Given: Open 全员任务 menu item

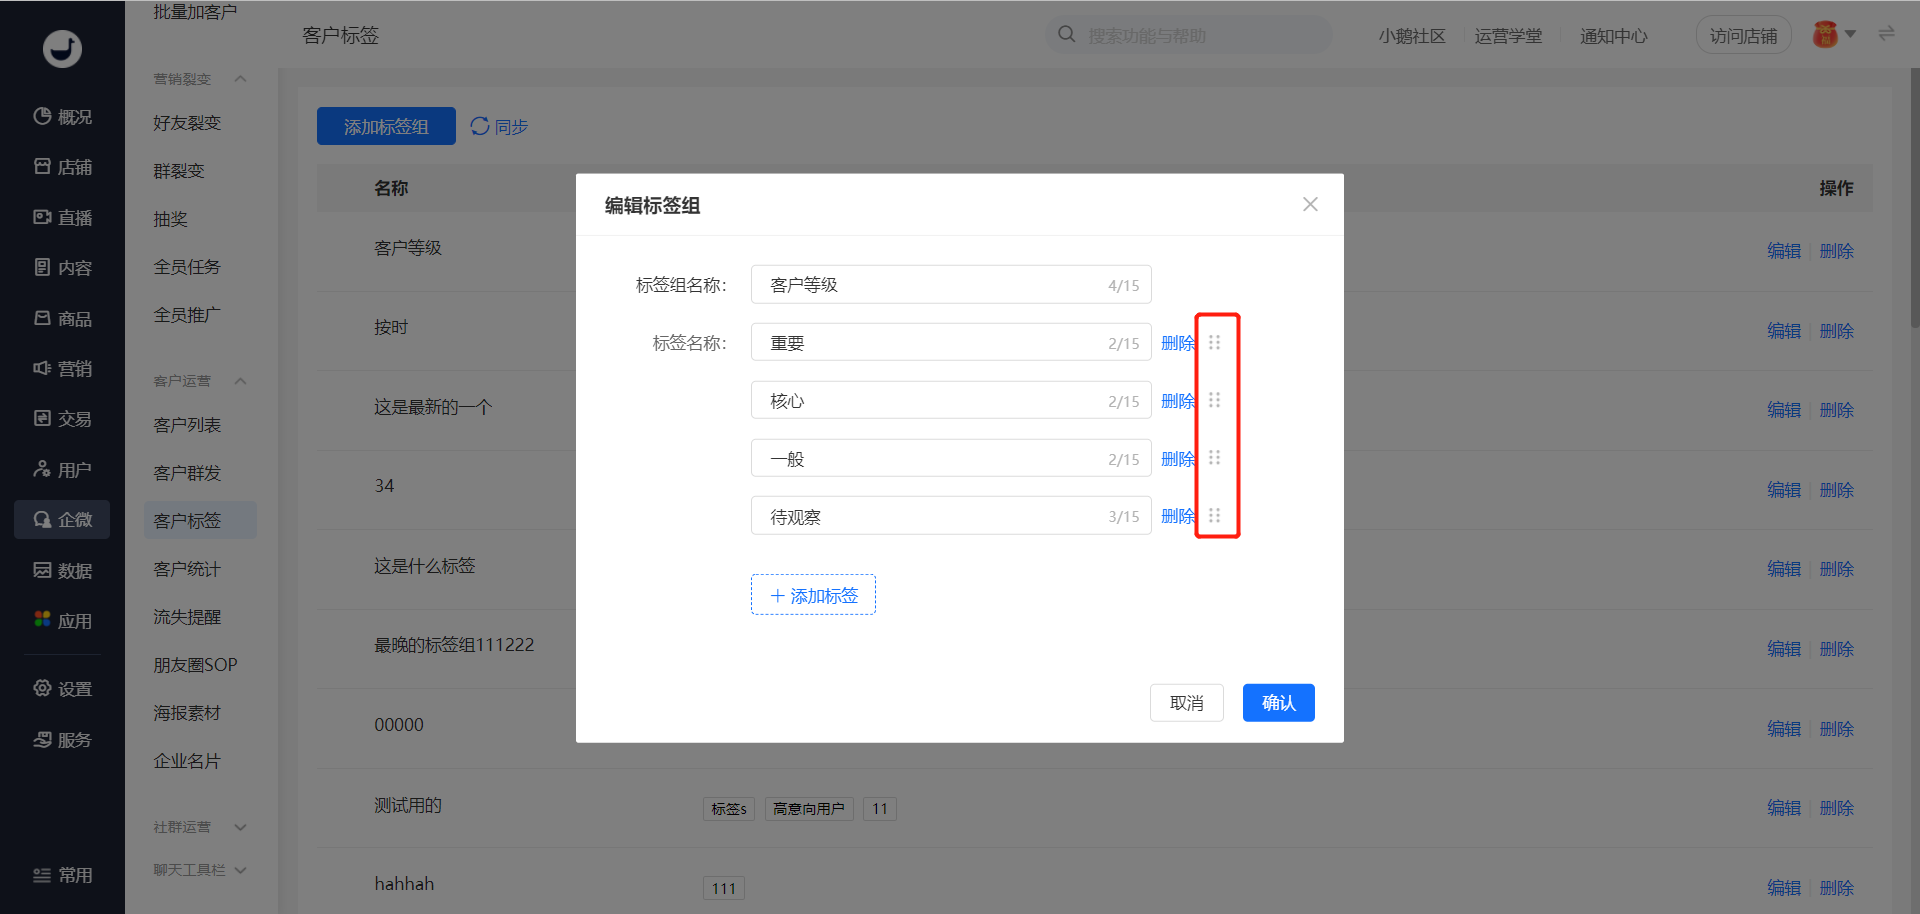Looking at the screenshot, I should [x=187, y=267].
